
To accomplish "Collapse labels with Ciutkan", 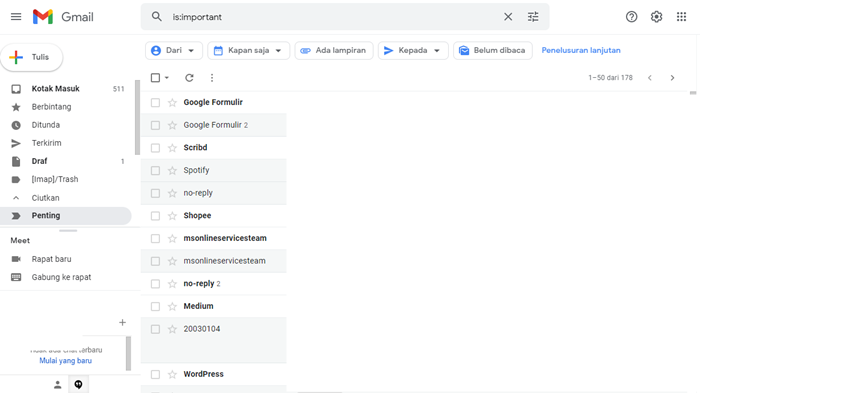I will (x=46, y=198).
